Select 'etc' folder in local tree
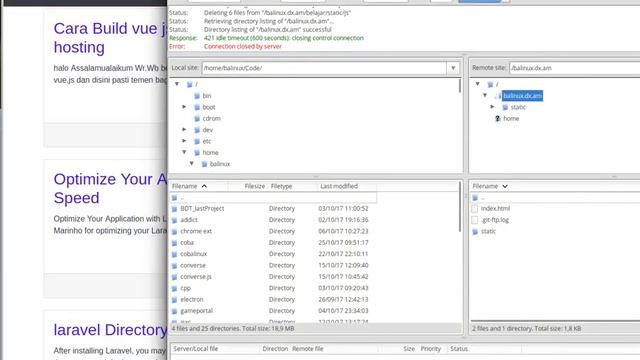The height and width of the screenshot is (360, 640). pyautogui.click(x=207, y=141)
